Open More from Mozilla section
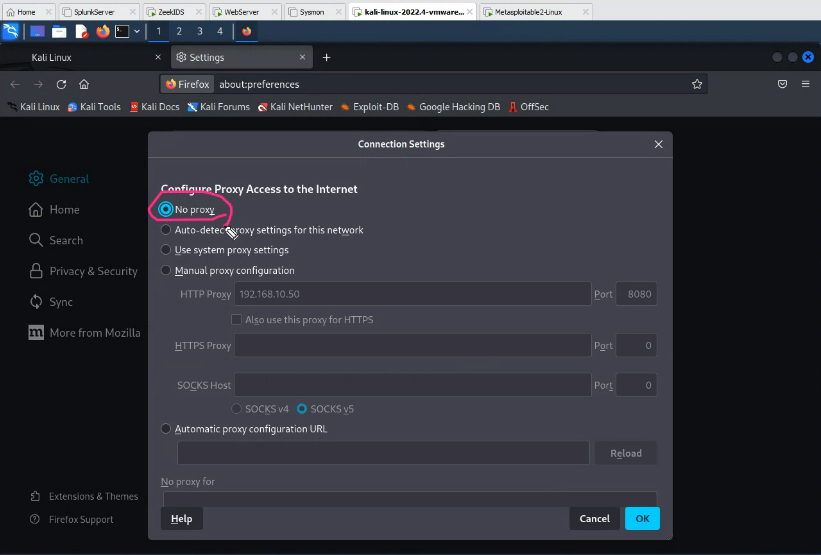Screen dimensions: 821x555 pos(84,333)
